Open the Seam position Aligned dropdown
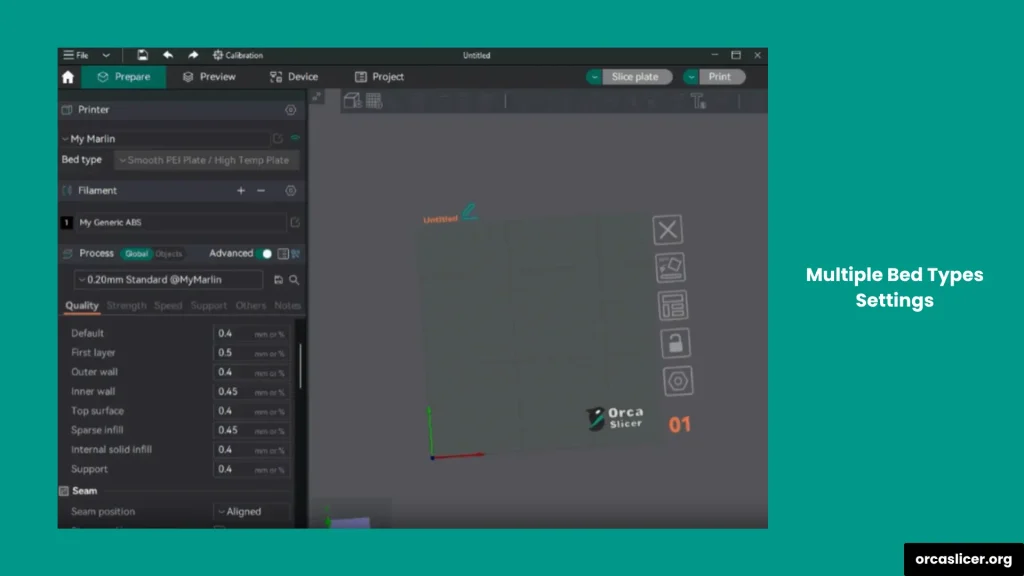This screenshot has height=576, width=1024. 252,512
